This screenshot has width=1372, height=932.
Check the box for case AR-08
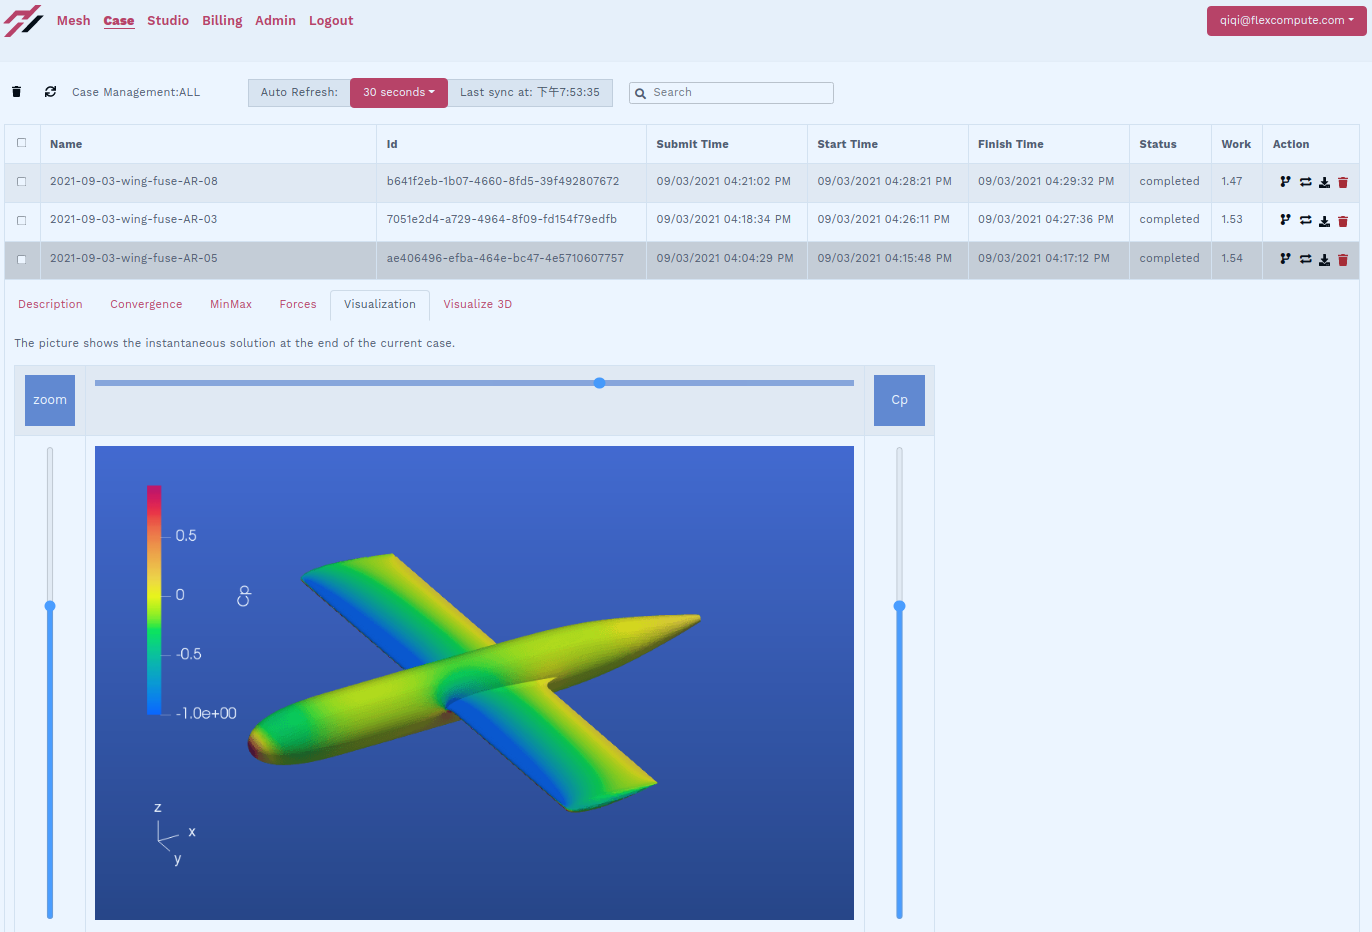21,182
